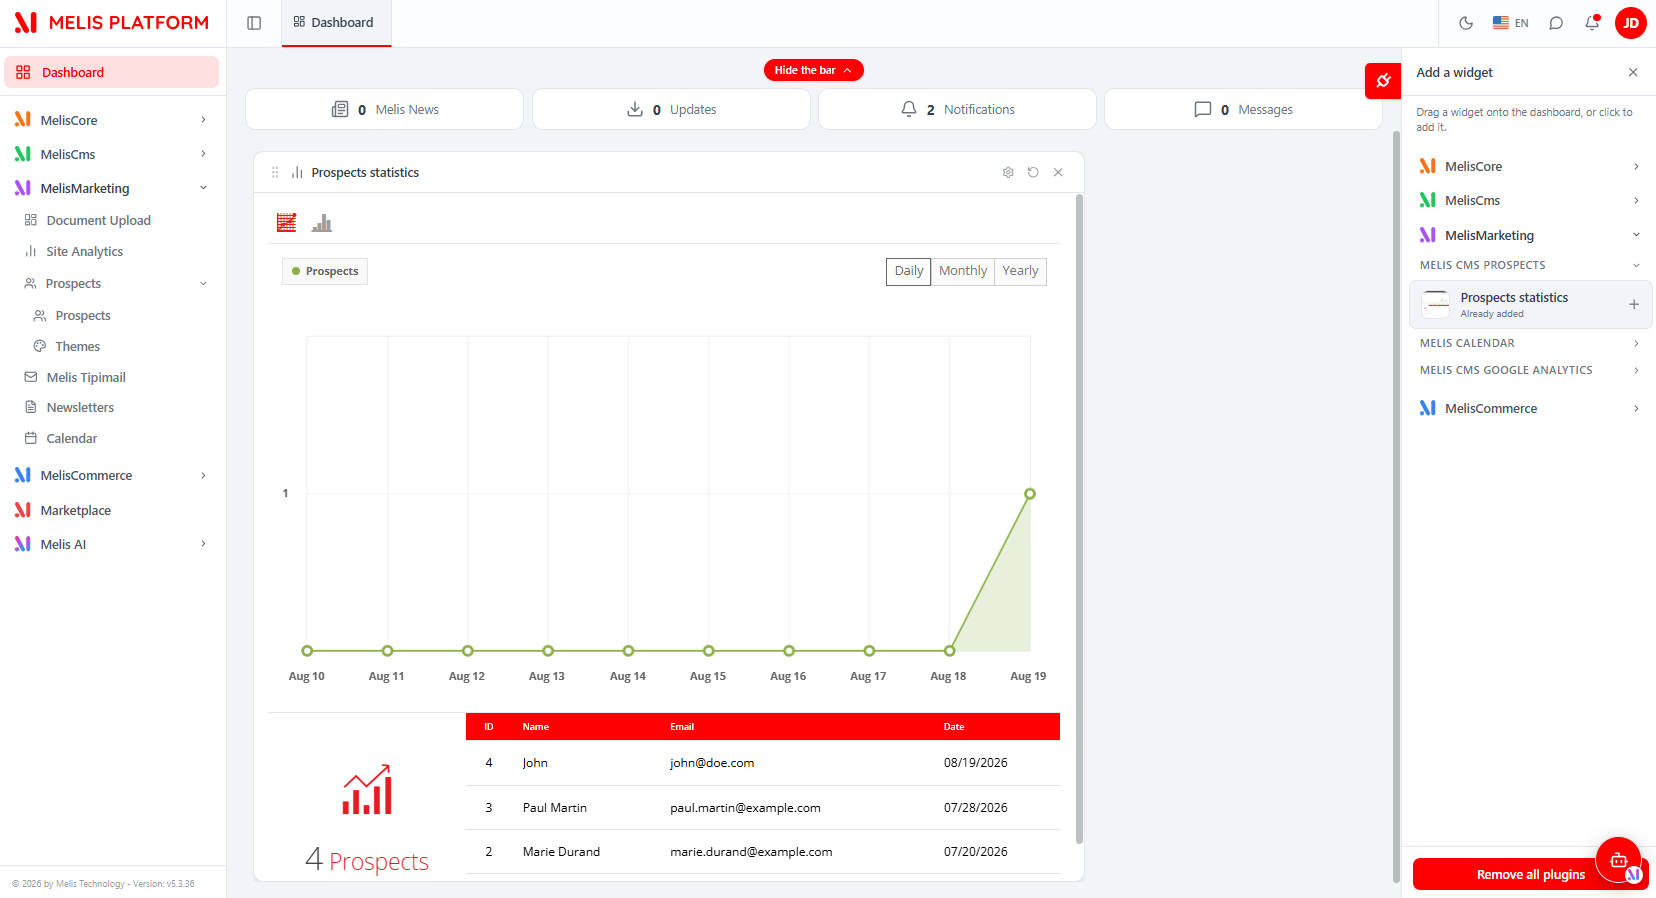Expand MelisCommerce in Add a widget panel
The width and height of the screenshot is (1656, 898).
click(x=1529, y=408)
